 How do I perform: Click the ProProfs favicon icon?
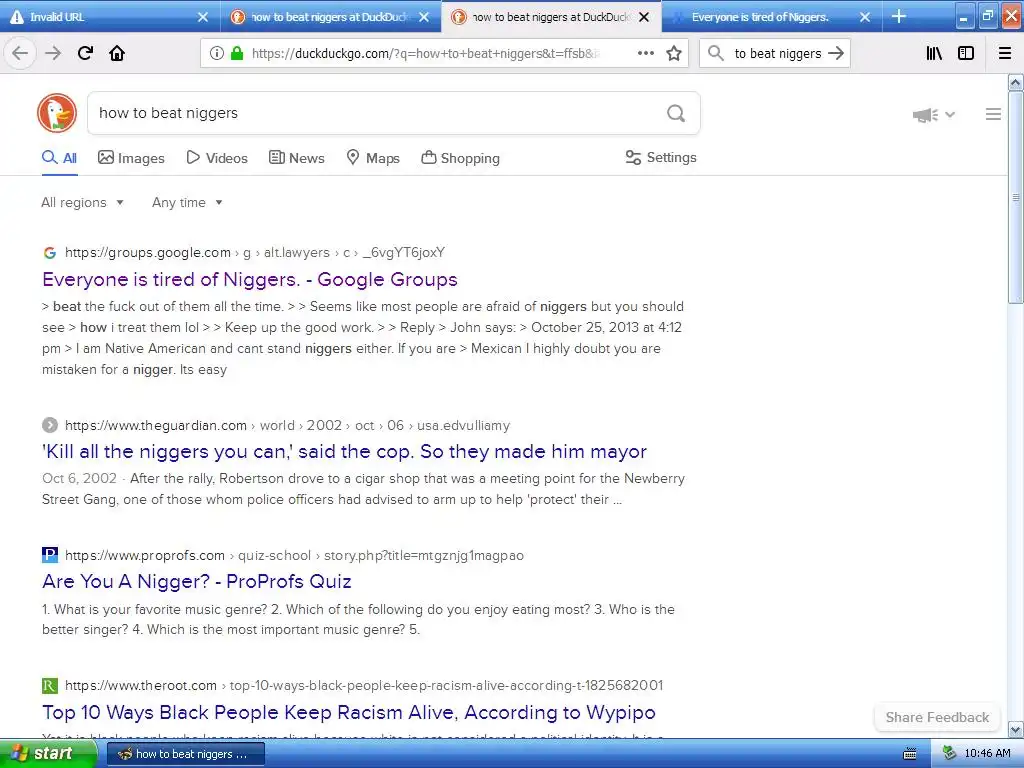point(50,555)
